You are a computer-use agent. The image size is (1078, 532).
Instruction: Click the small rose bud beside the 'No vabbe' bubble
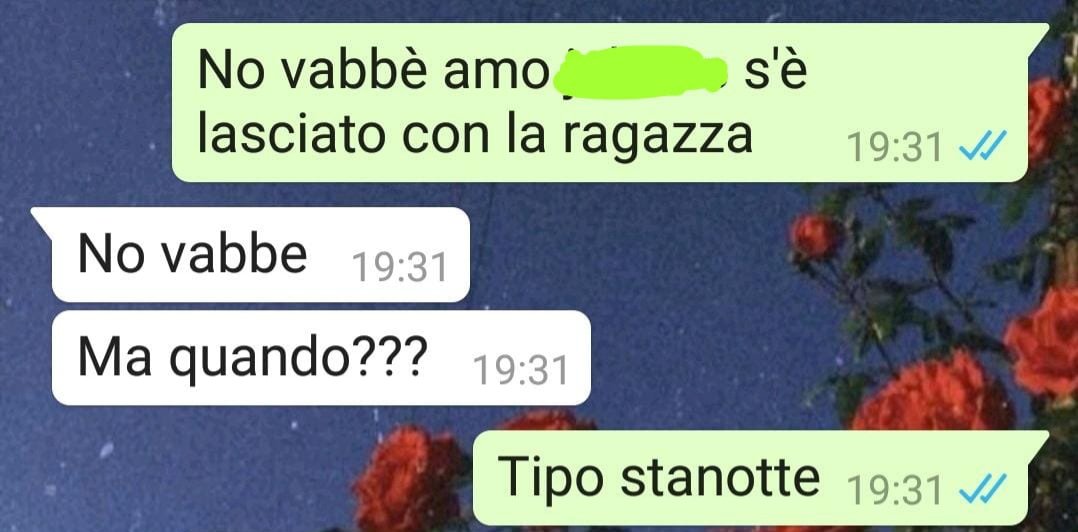point(815,236)
